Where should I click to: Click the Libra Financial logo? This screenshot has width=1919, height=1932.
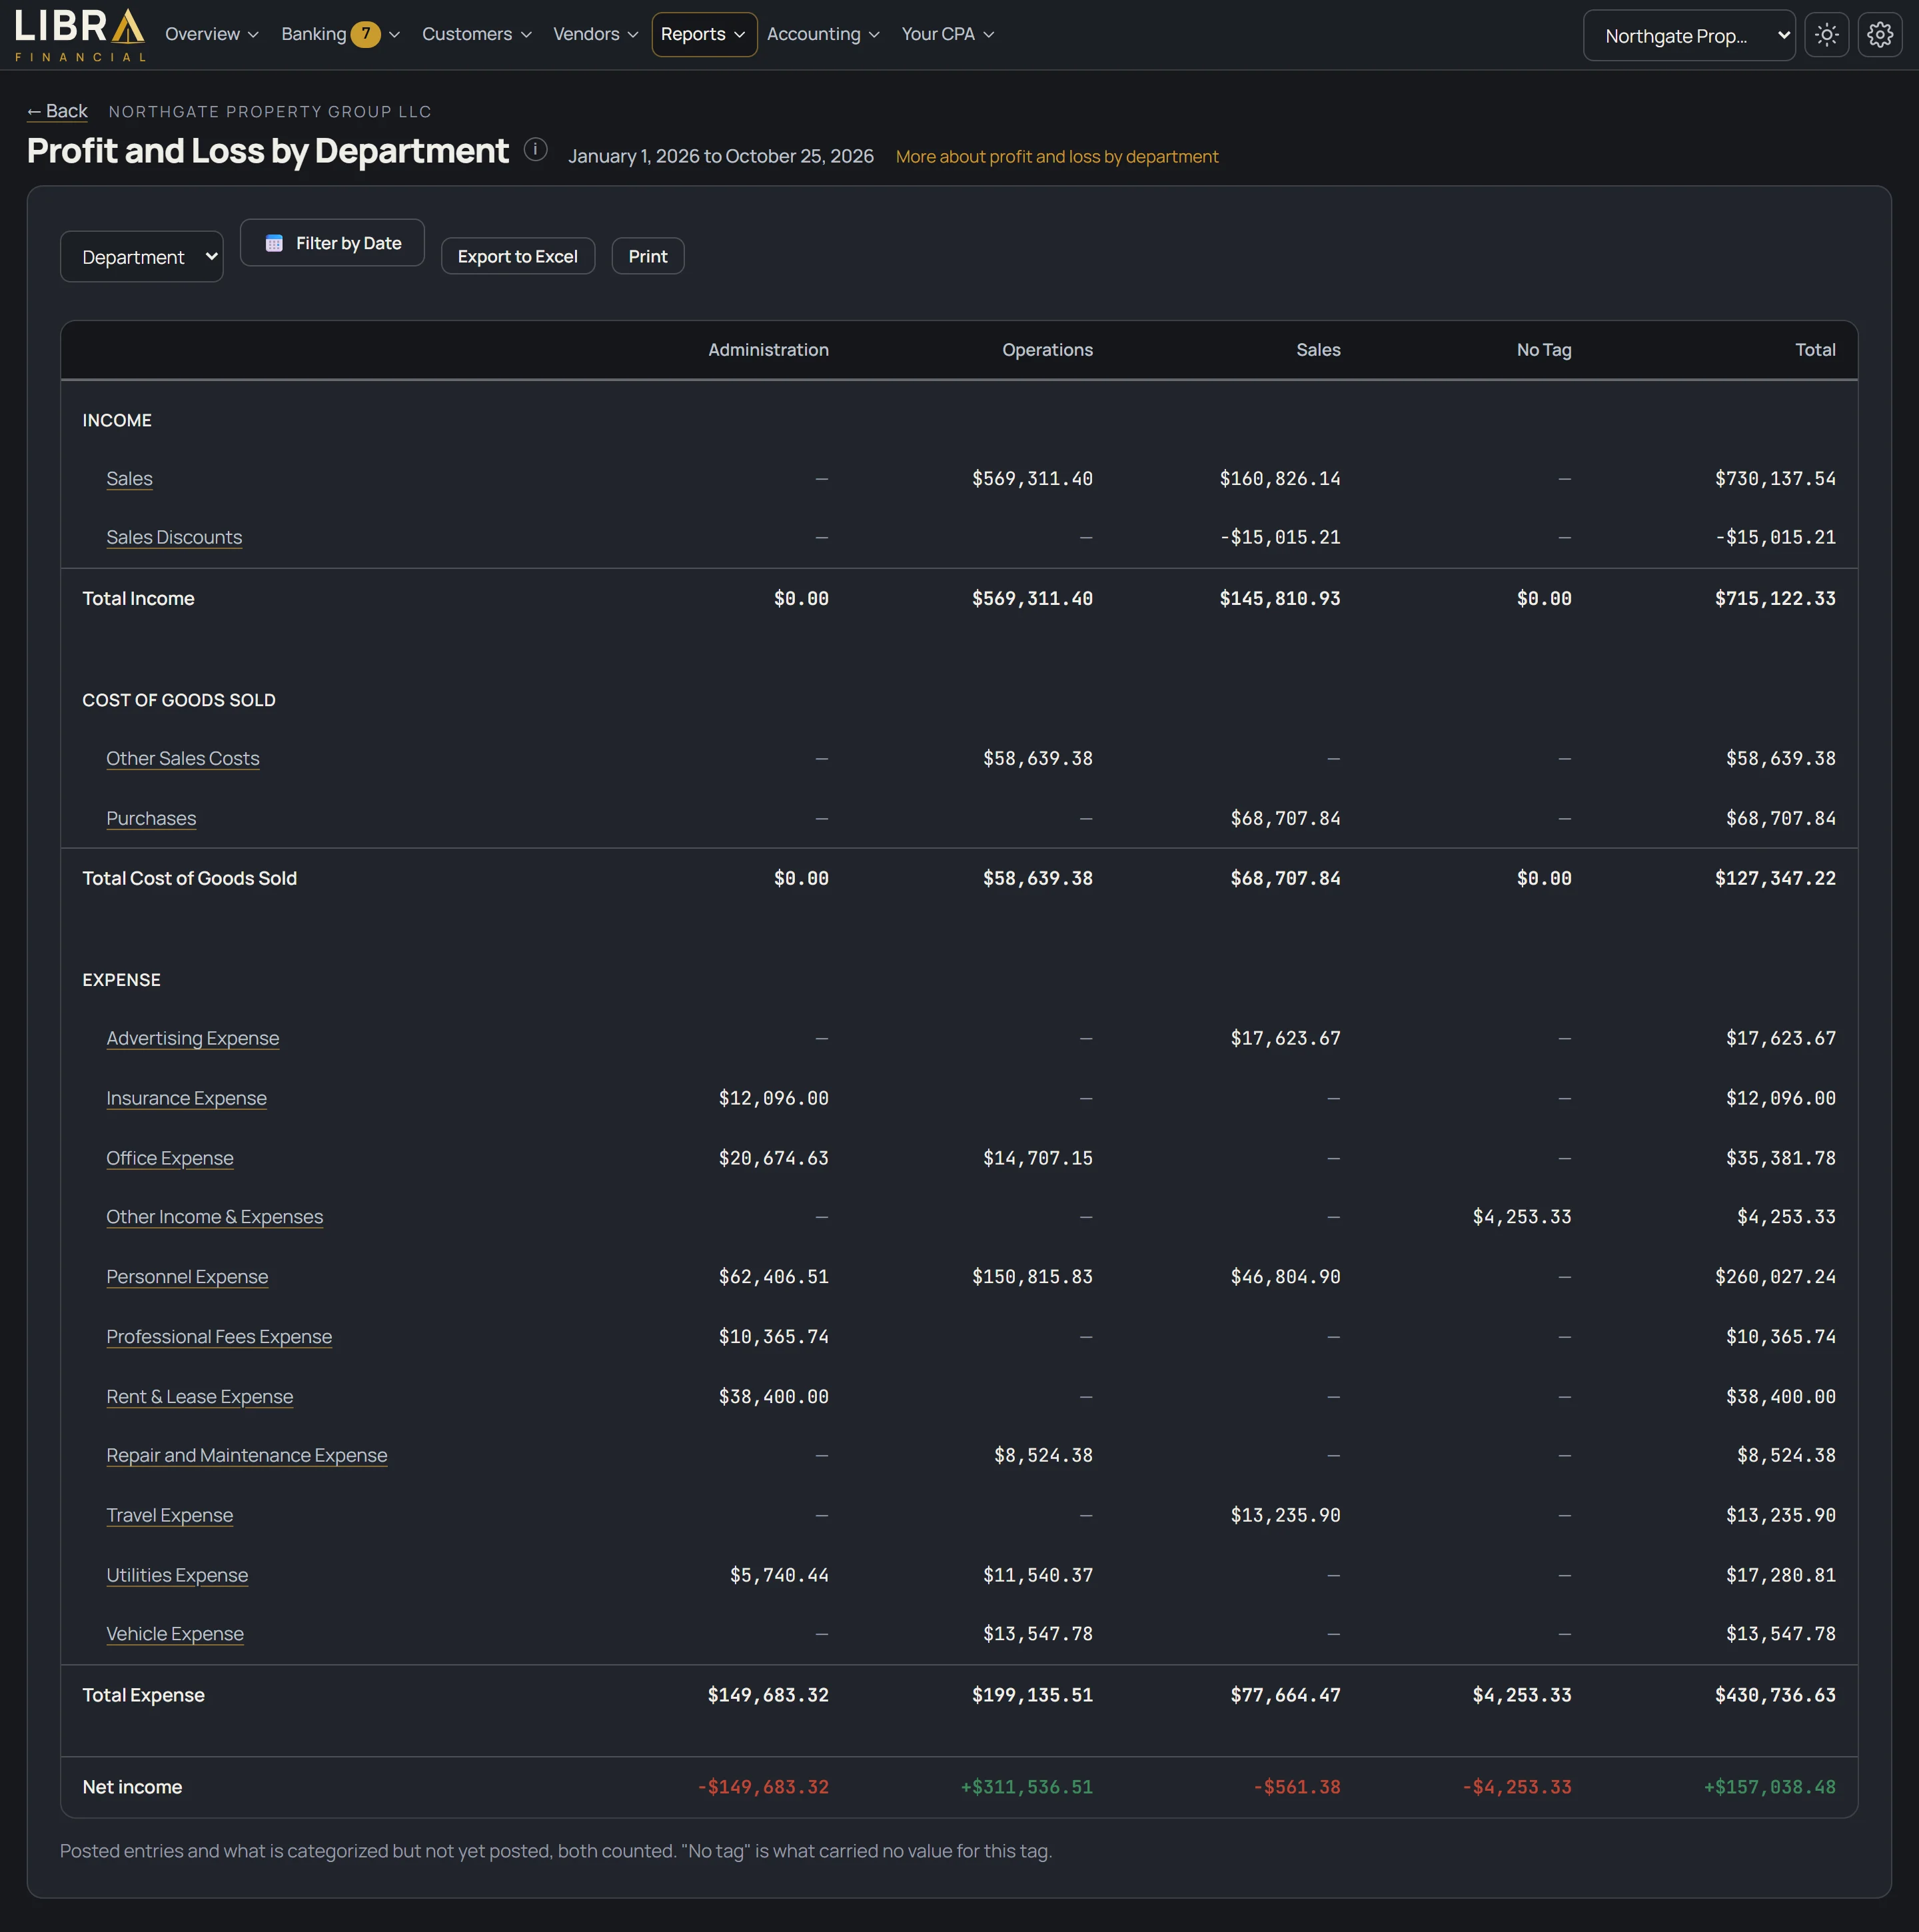pyautogui.click(x=80, y=35)
